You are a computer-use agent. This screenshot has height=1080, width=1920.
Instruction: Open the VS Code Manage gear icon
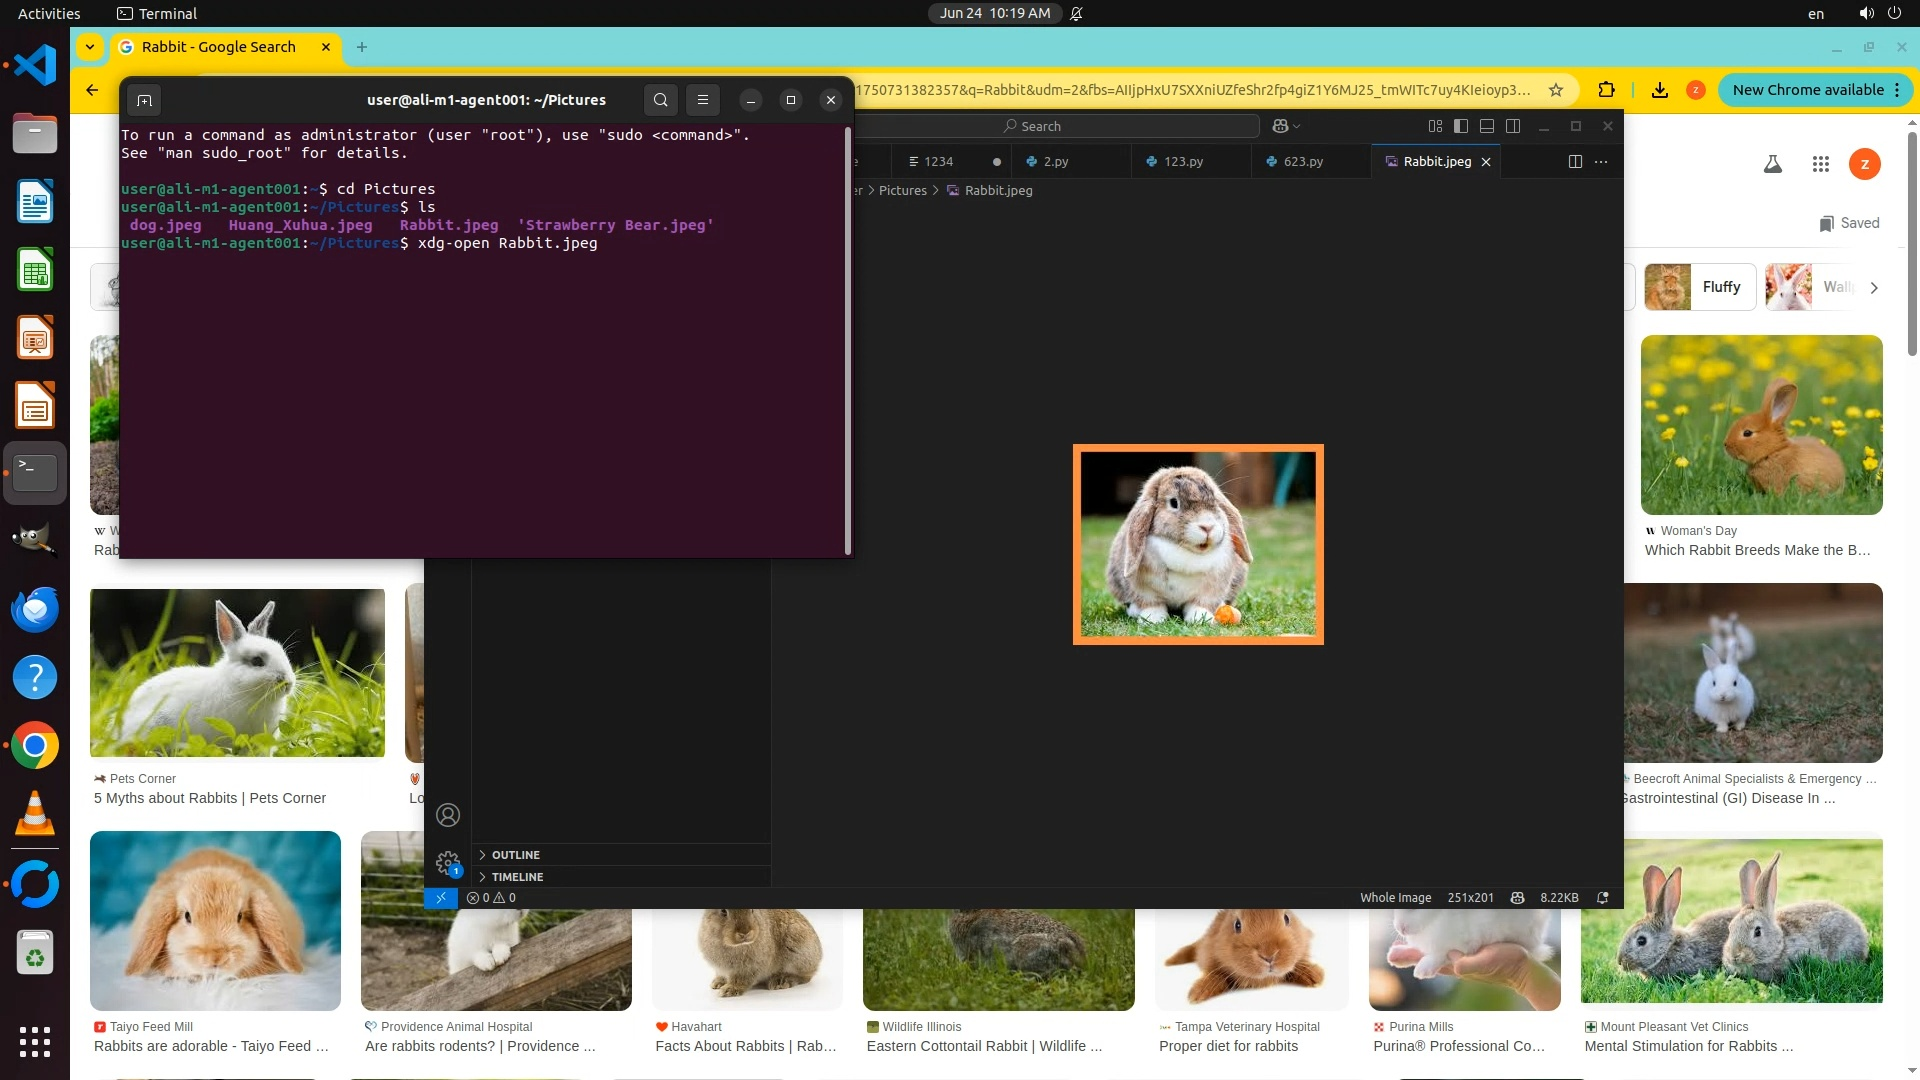point(448,862)
